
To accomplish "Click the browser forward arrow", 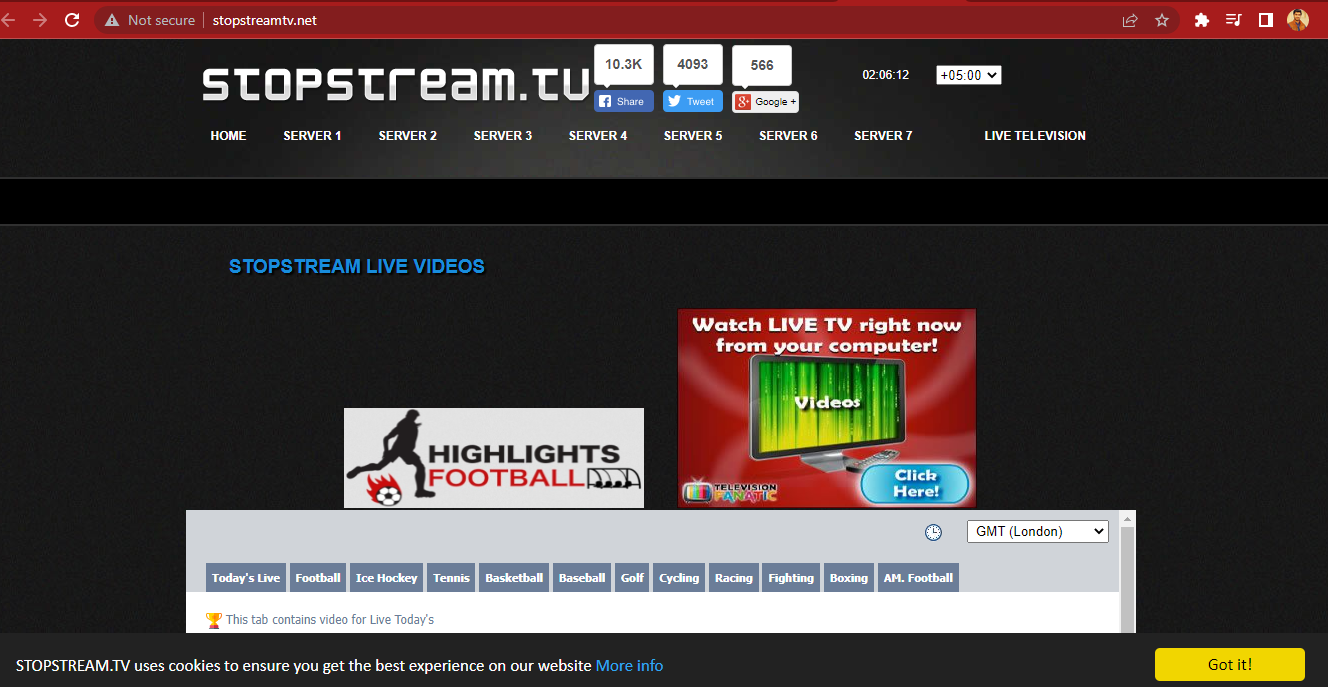I will 40,20.
